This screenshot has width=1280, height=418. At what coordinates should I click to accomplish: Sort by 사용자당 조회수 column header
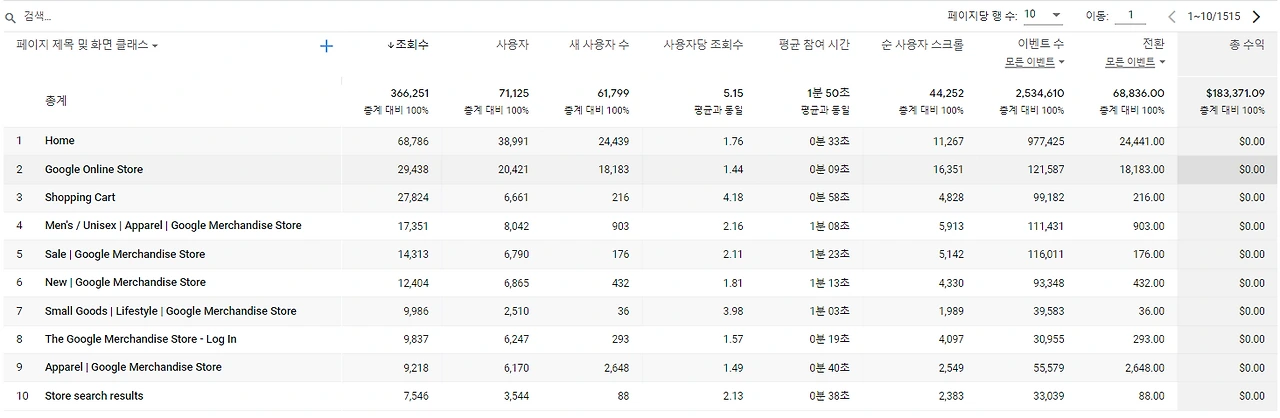tap(704, 45)
